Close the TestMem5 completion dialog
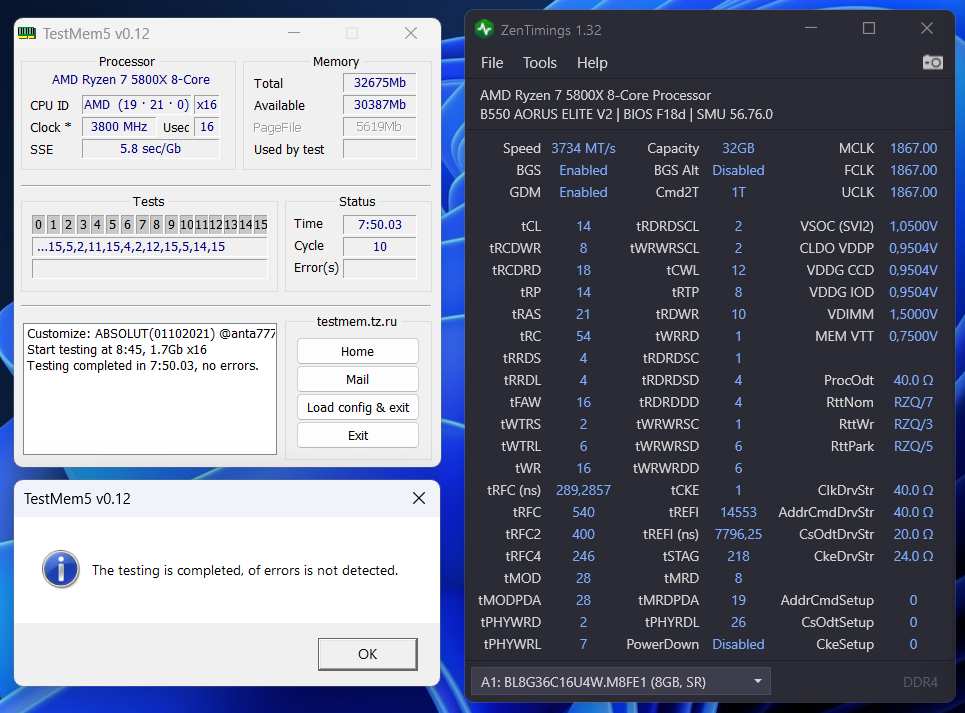The width and height of the screenshot is (965, 713). pyautogui.click(x=418, y=498)
